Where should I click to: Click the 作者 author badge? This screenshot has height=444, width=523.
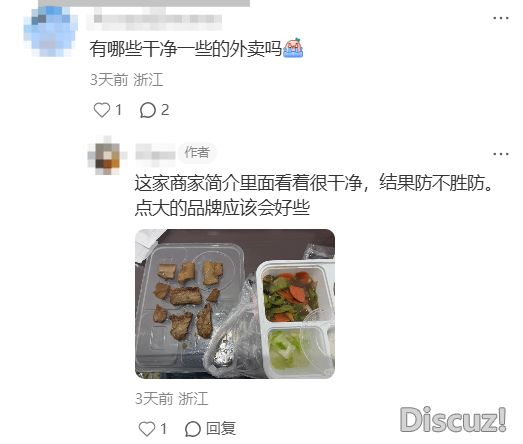click(x=197, y=153)
